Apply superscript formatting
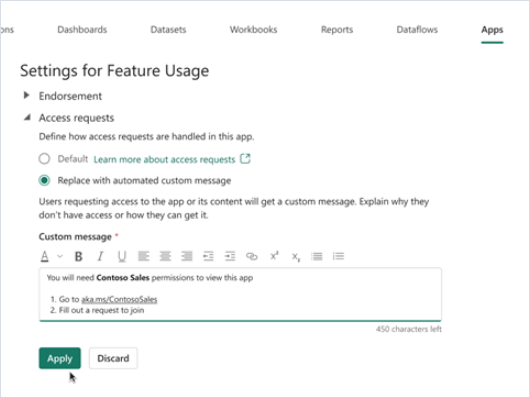 (274, 256)
